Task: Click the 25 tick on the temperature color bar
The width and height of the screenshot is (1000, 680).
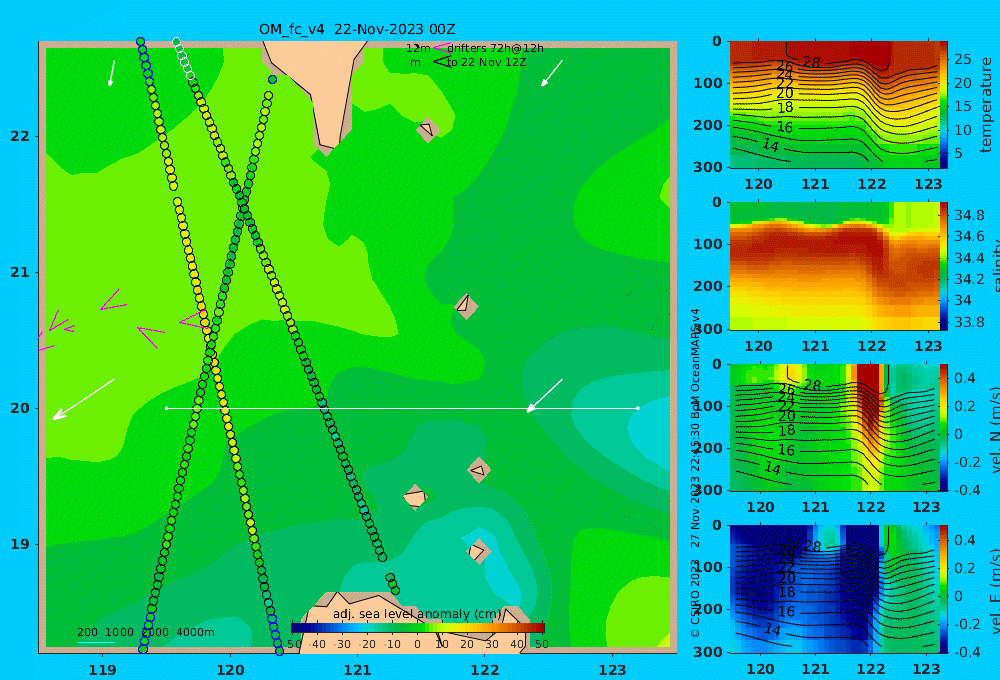Action: pos(963,59)
